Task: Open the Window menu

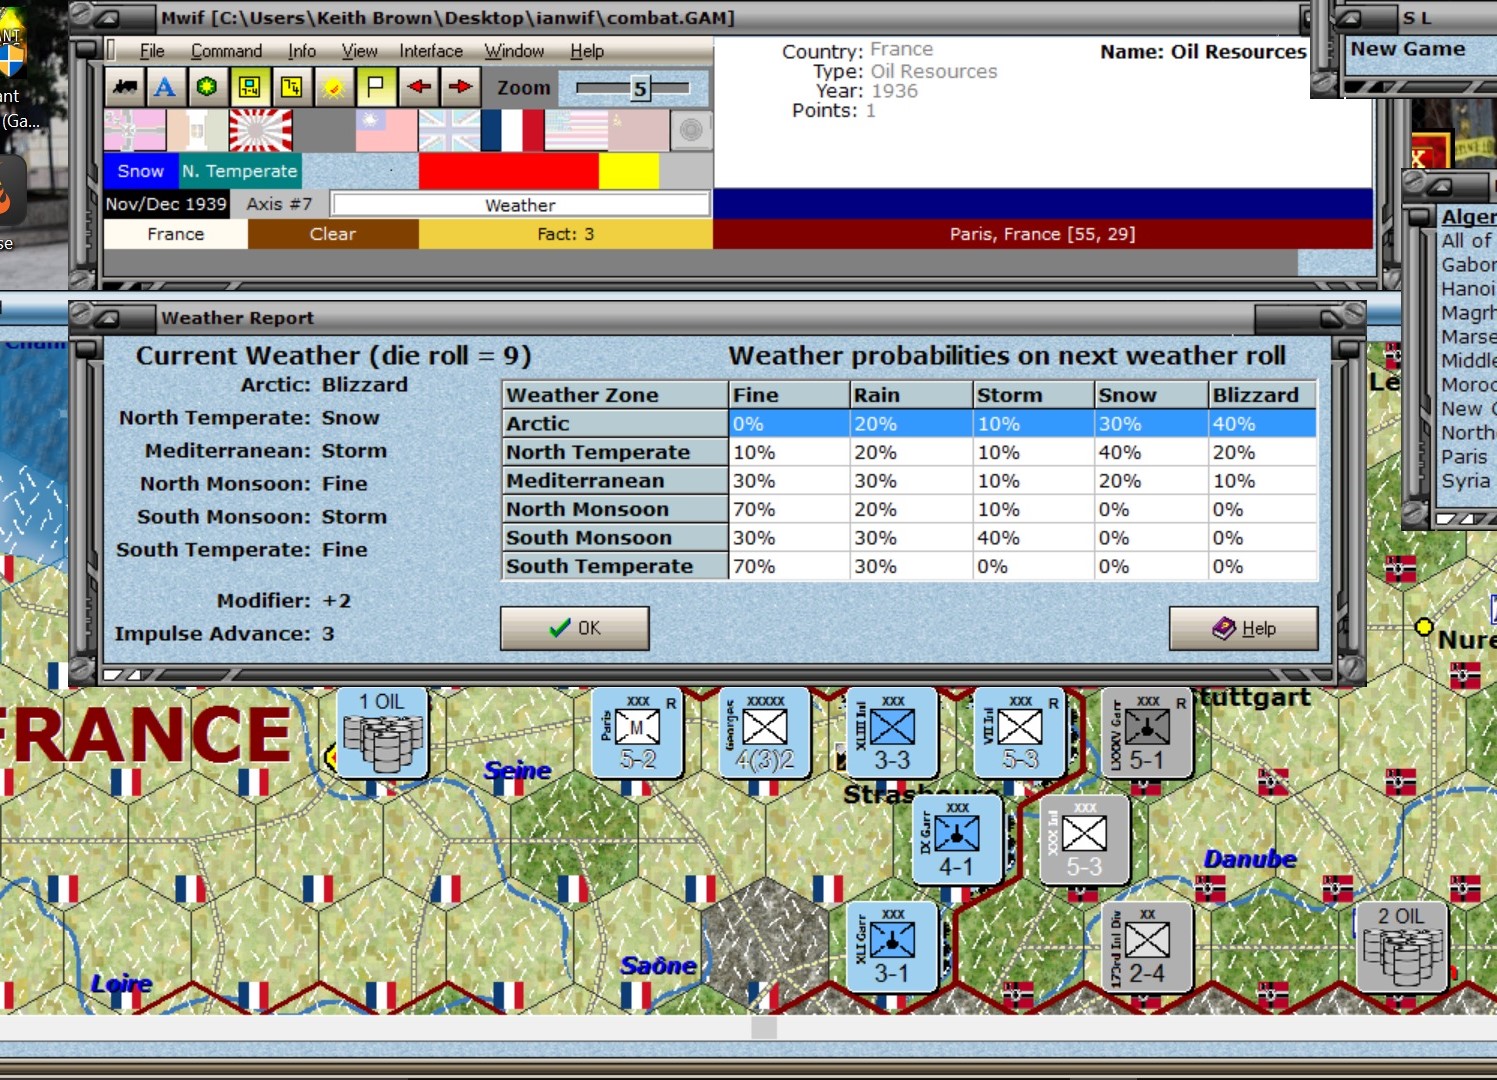Action: (x=514, y=51)
